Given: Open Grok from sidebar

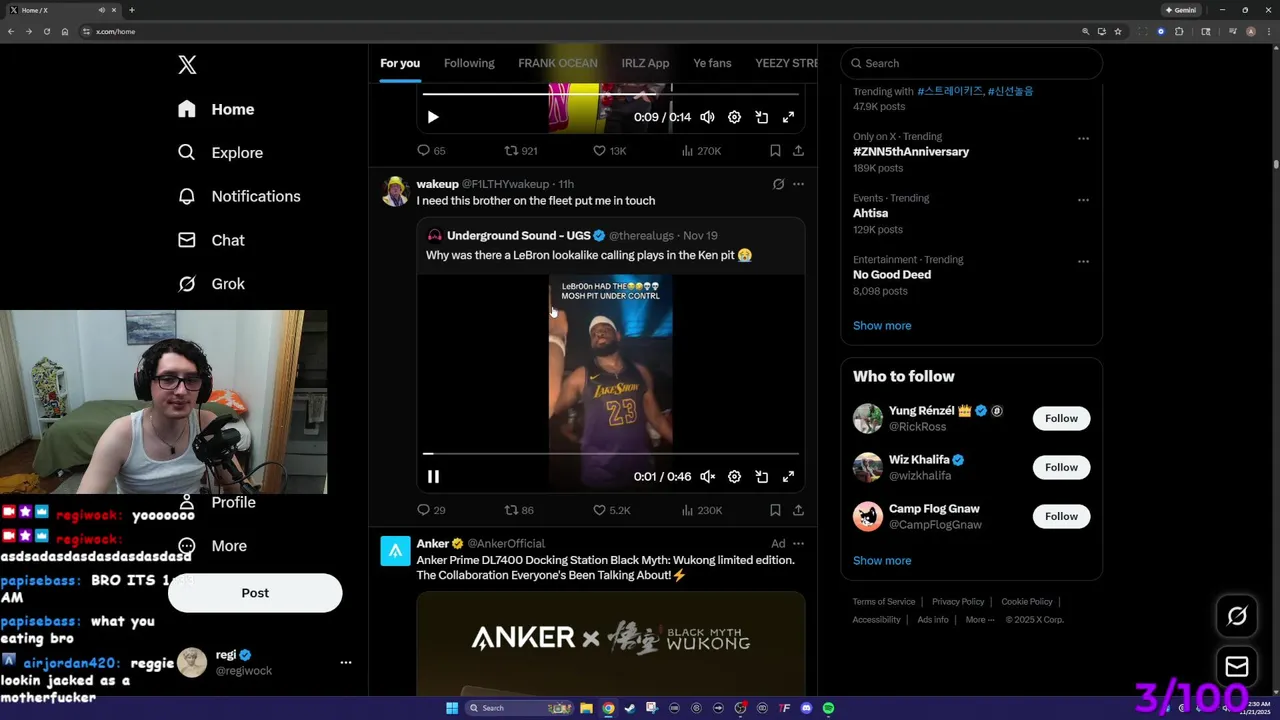Looking at the screenshot, I should [x=212, y=284].
